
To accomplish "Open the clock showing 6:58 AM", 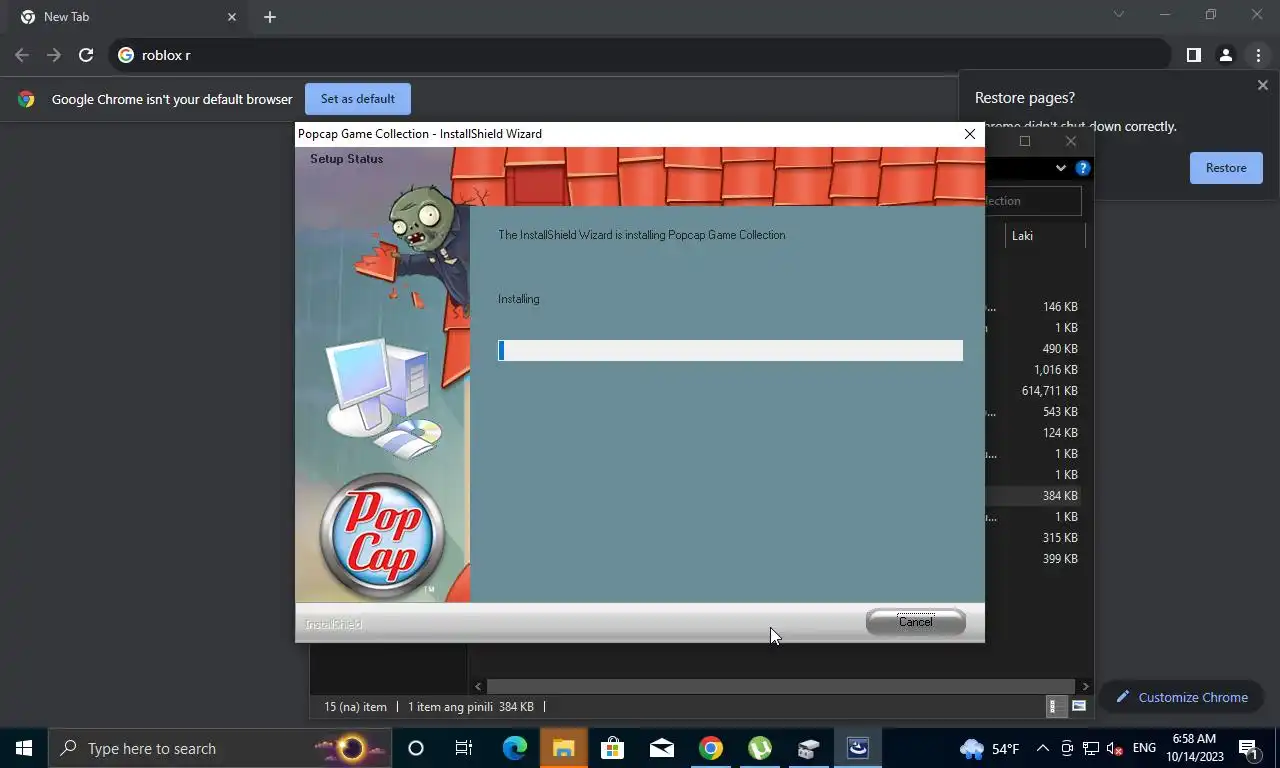I will click(1193, 748).
